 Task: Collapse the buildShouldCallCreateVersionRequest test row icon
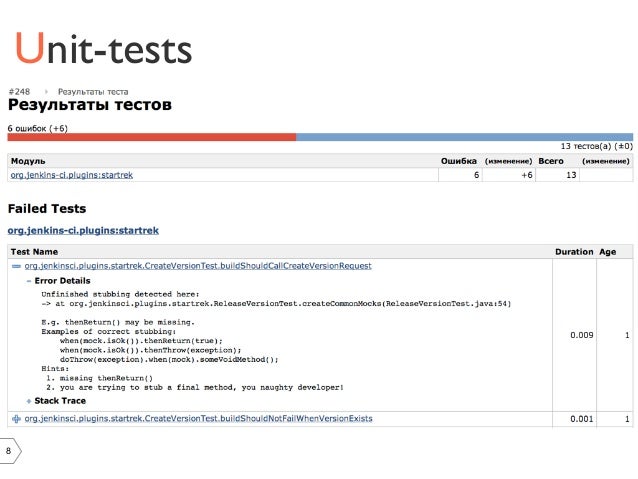(x=16, y=266)
